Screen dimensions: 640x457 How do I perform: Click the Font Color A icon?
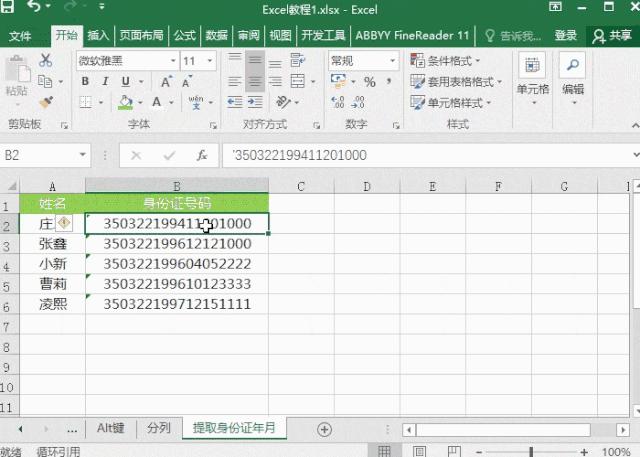156,102
